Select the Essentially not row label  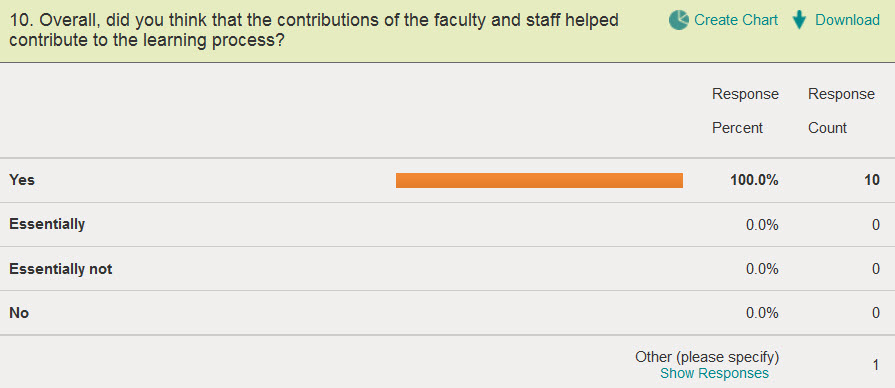point(61,269)
